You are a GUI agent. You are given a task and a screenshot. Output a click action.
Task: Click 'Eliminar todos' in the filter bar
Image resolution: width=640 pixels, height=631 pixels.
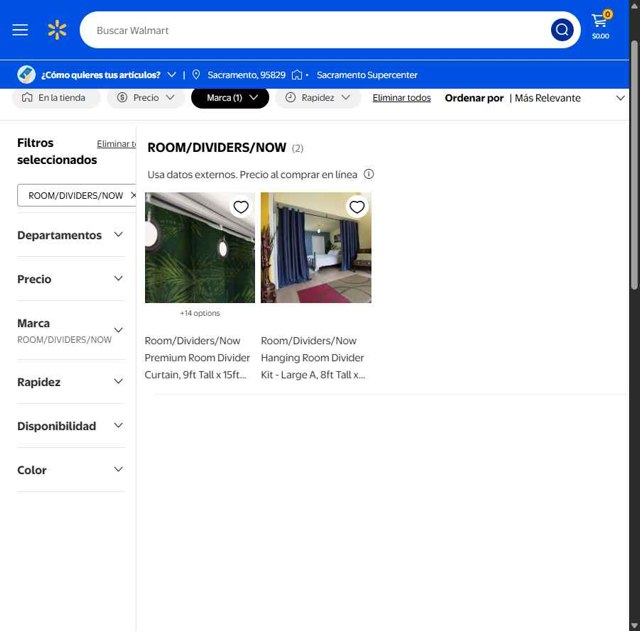402,98
